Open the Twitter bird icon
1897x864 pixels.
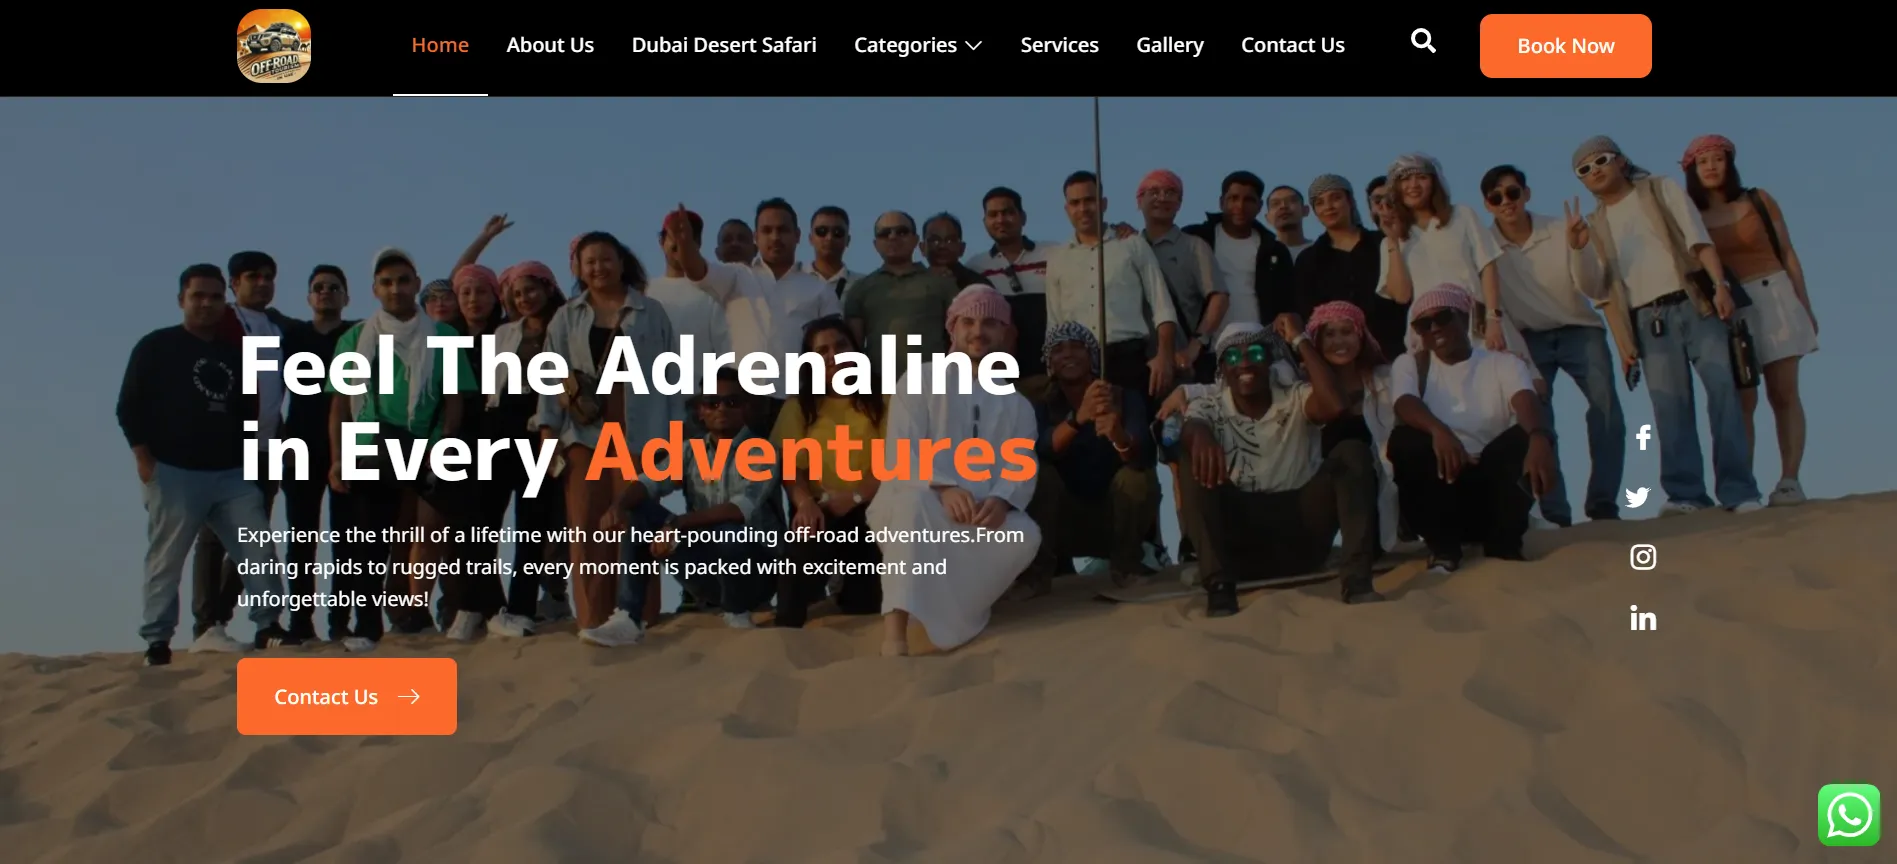[x=1638, y=497]
